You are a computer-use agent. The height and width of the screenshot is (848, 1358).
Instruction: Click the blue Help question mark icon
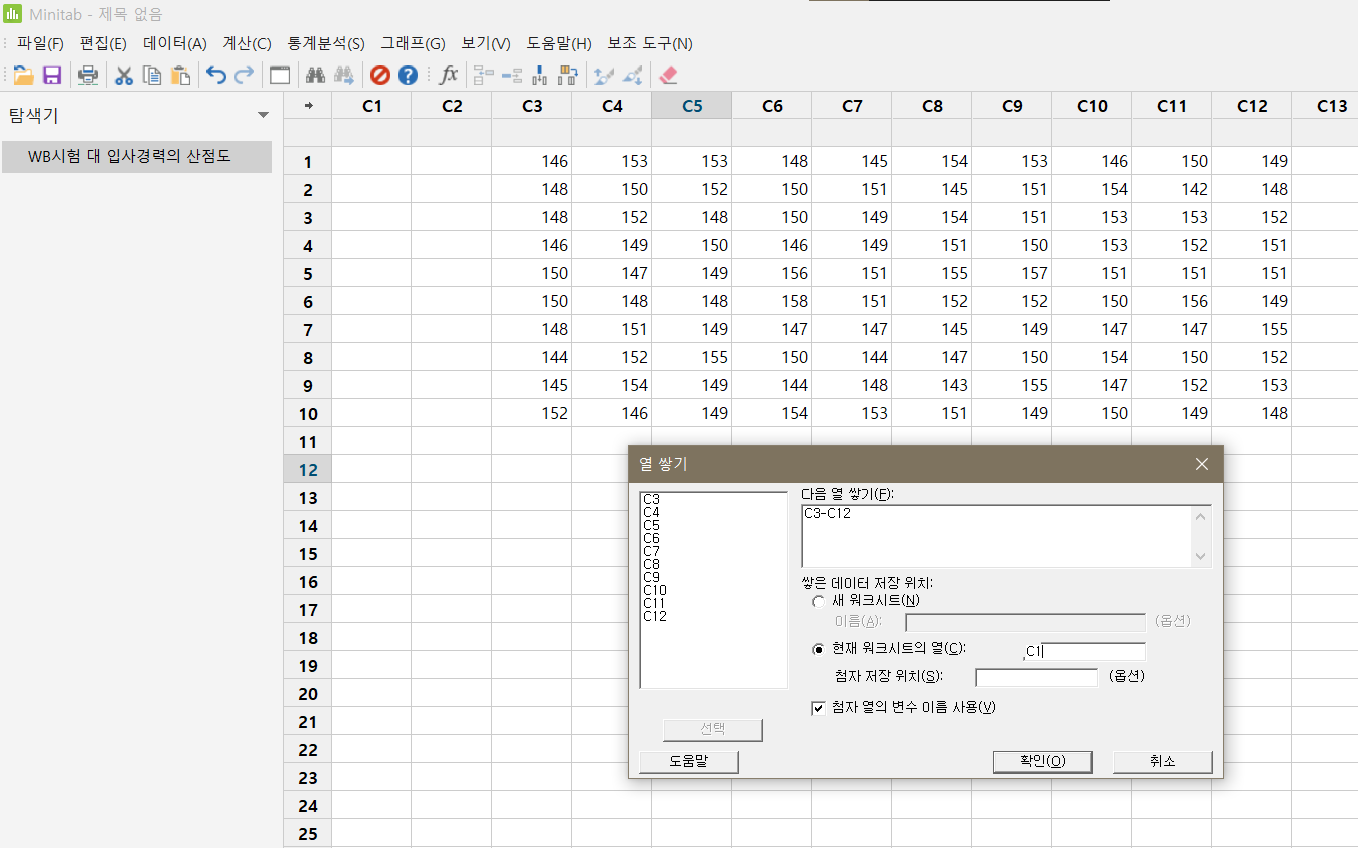coord(408,75)
